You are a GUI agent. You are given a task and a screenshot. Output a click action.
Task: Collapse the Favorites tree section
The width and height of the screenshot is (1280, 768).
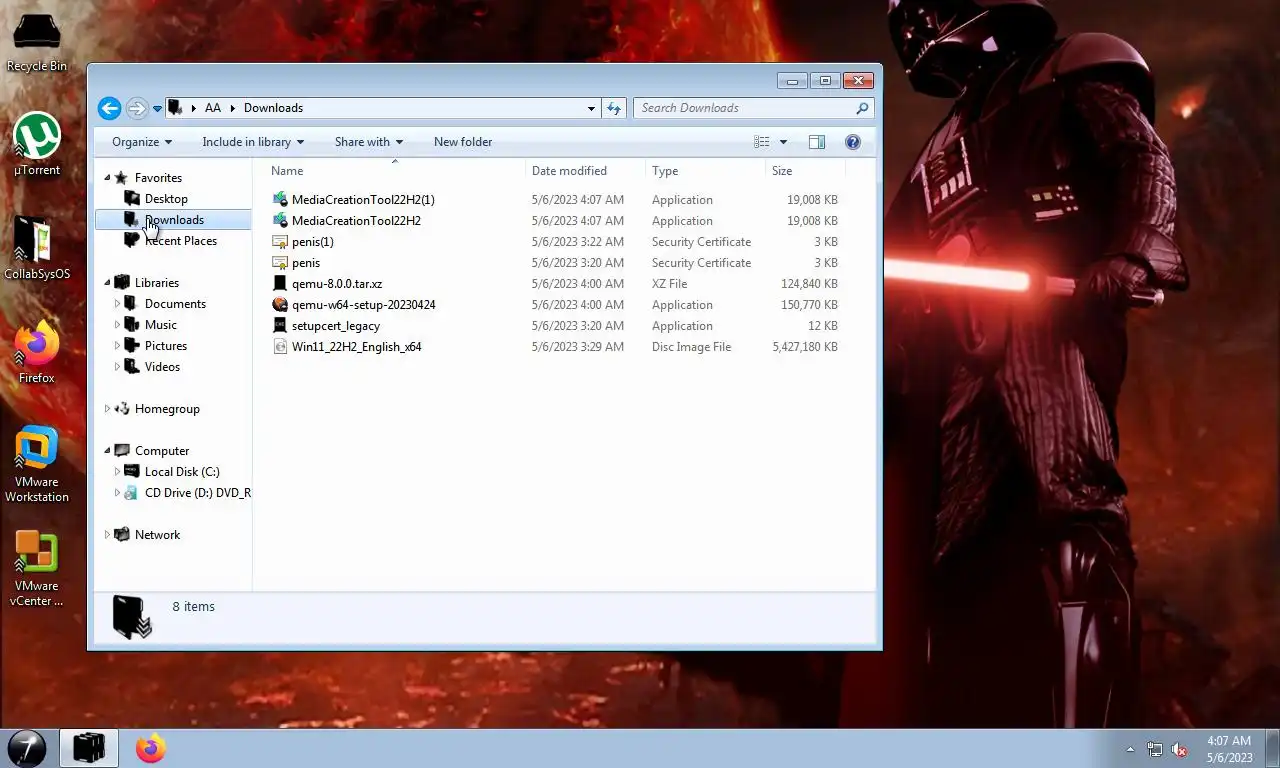point(108,178)
